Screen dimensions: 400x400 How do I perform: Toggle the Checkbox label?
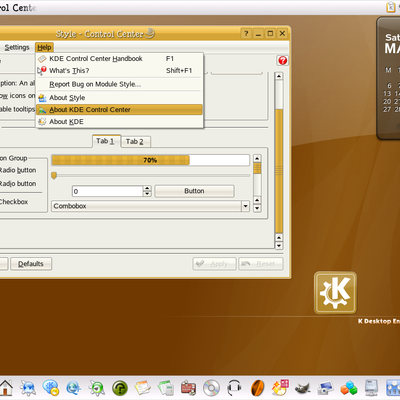14,202
